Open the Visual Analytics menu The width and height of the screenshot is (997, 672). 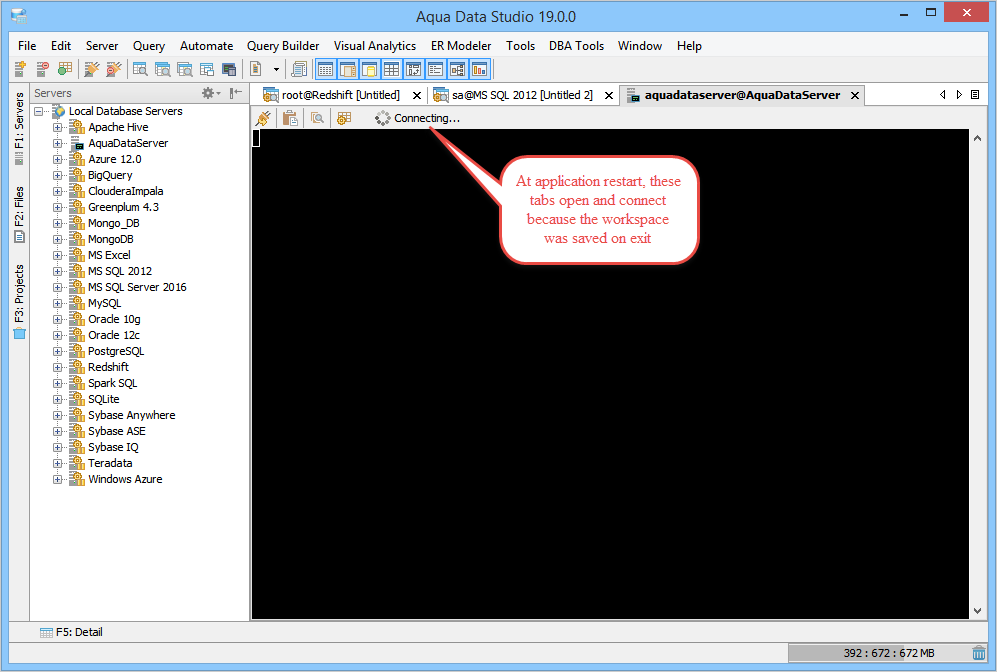pyautogui.click(x=375, y=46)
